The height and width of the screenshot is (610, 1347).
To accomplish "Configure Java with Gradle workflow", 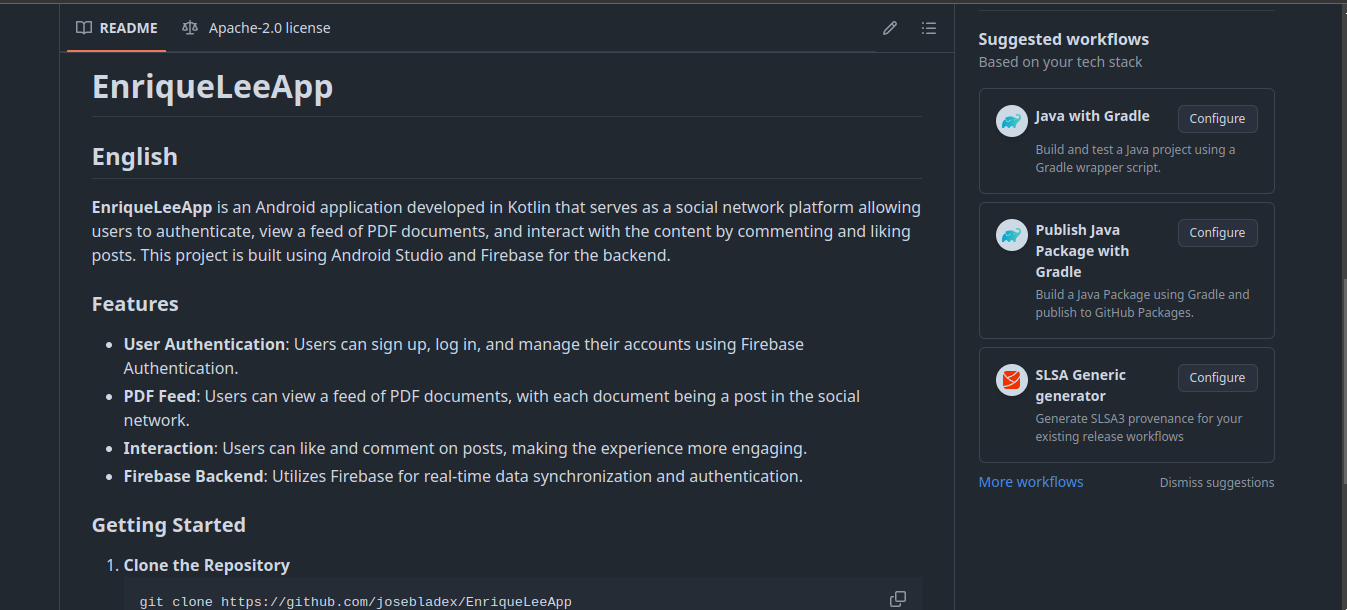I will 1217,118.
